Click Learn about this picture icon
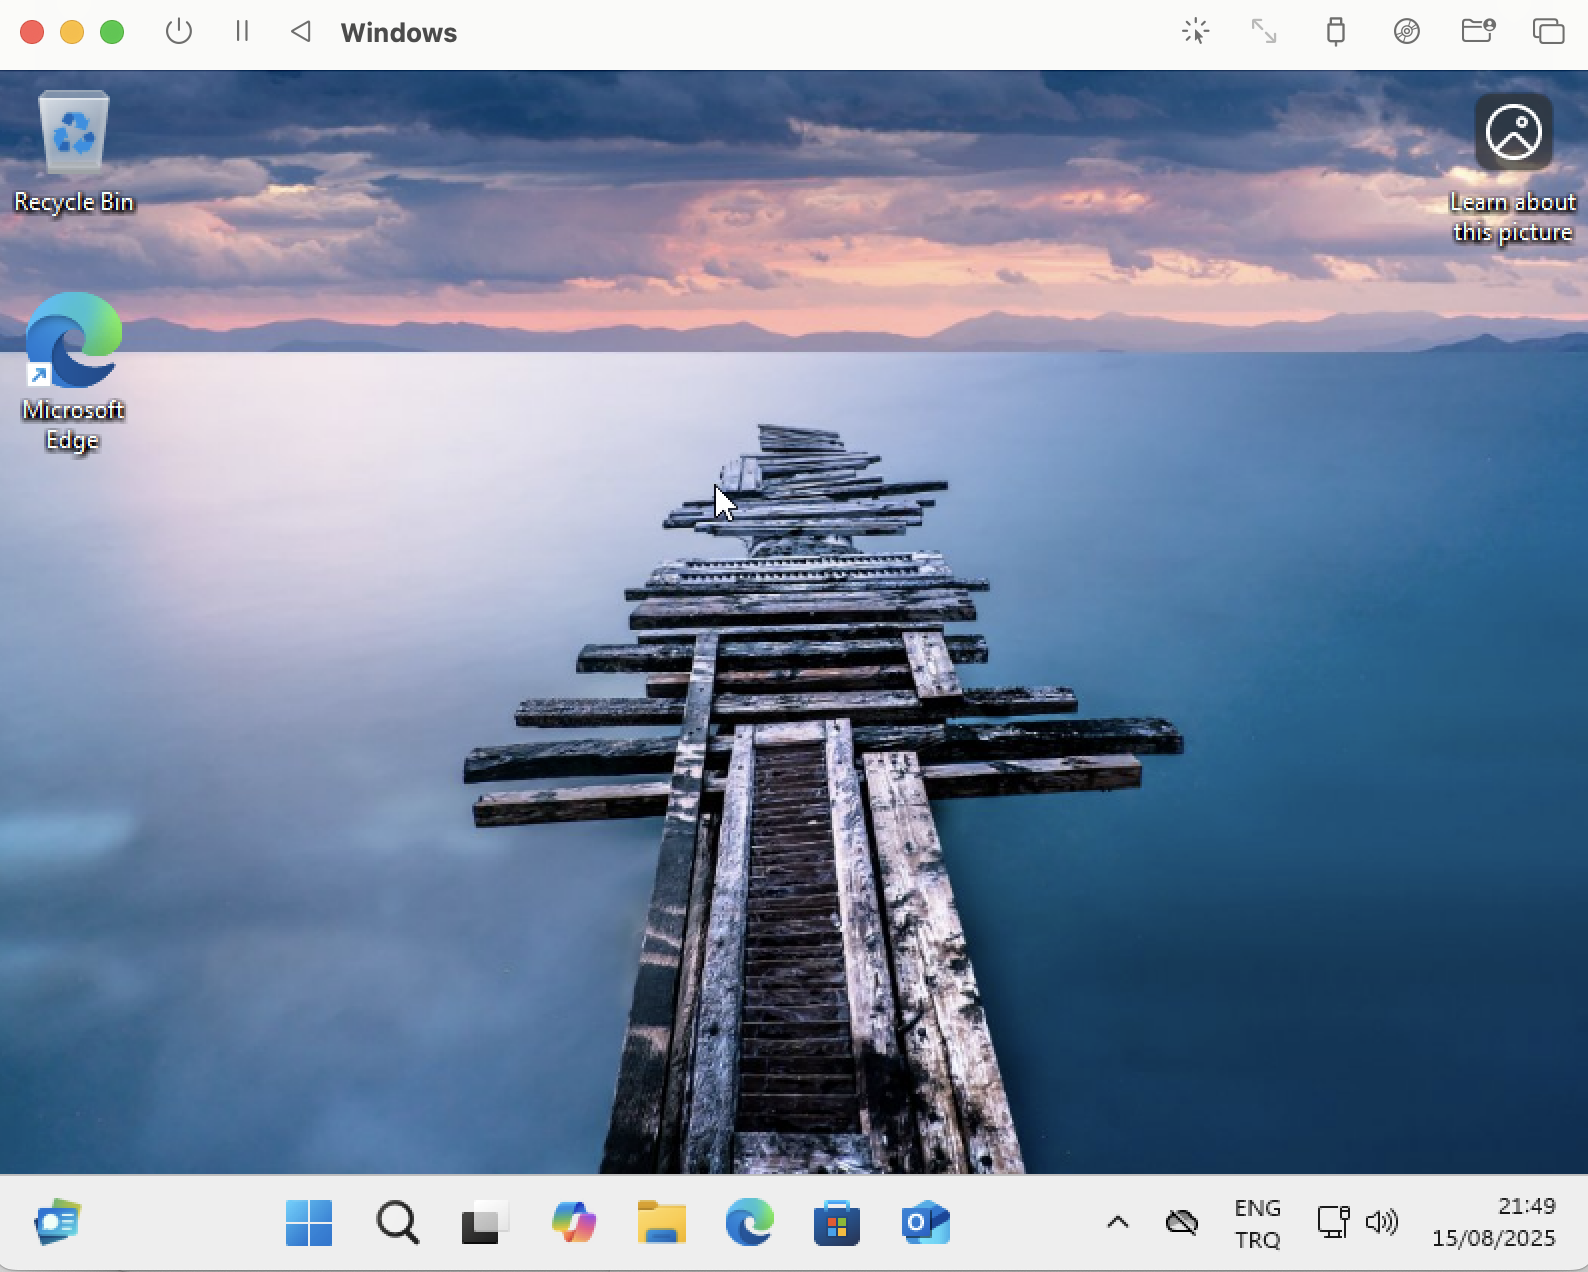Viewport: 1588px width, 1272px height. [x=1513, y=133]
